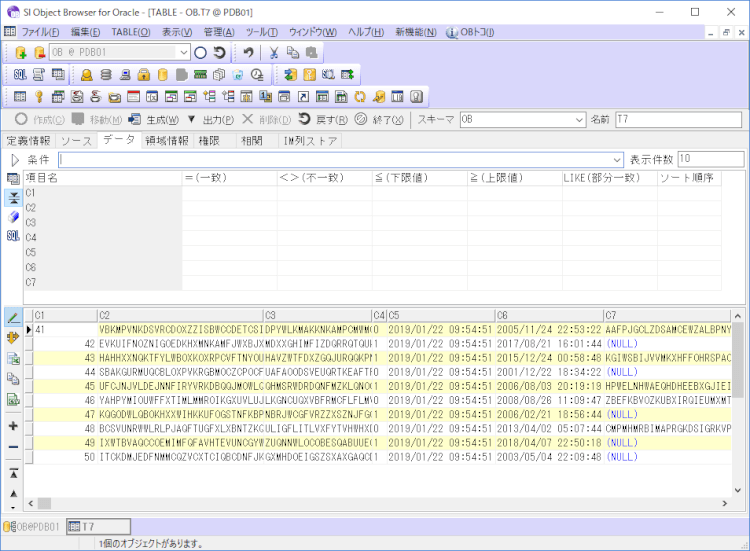The height and width of the screenshot is (551, 750).
Task: Click the 表示件数 input field
Action: 710,160
